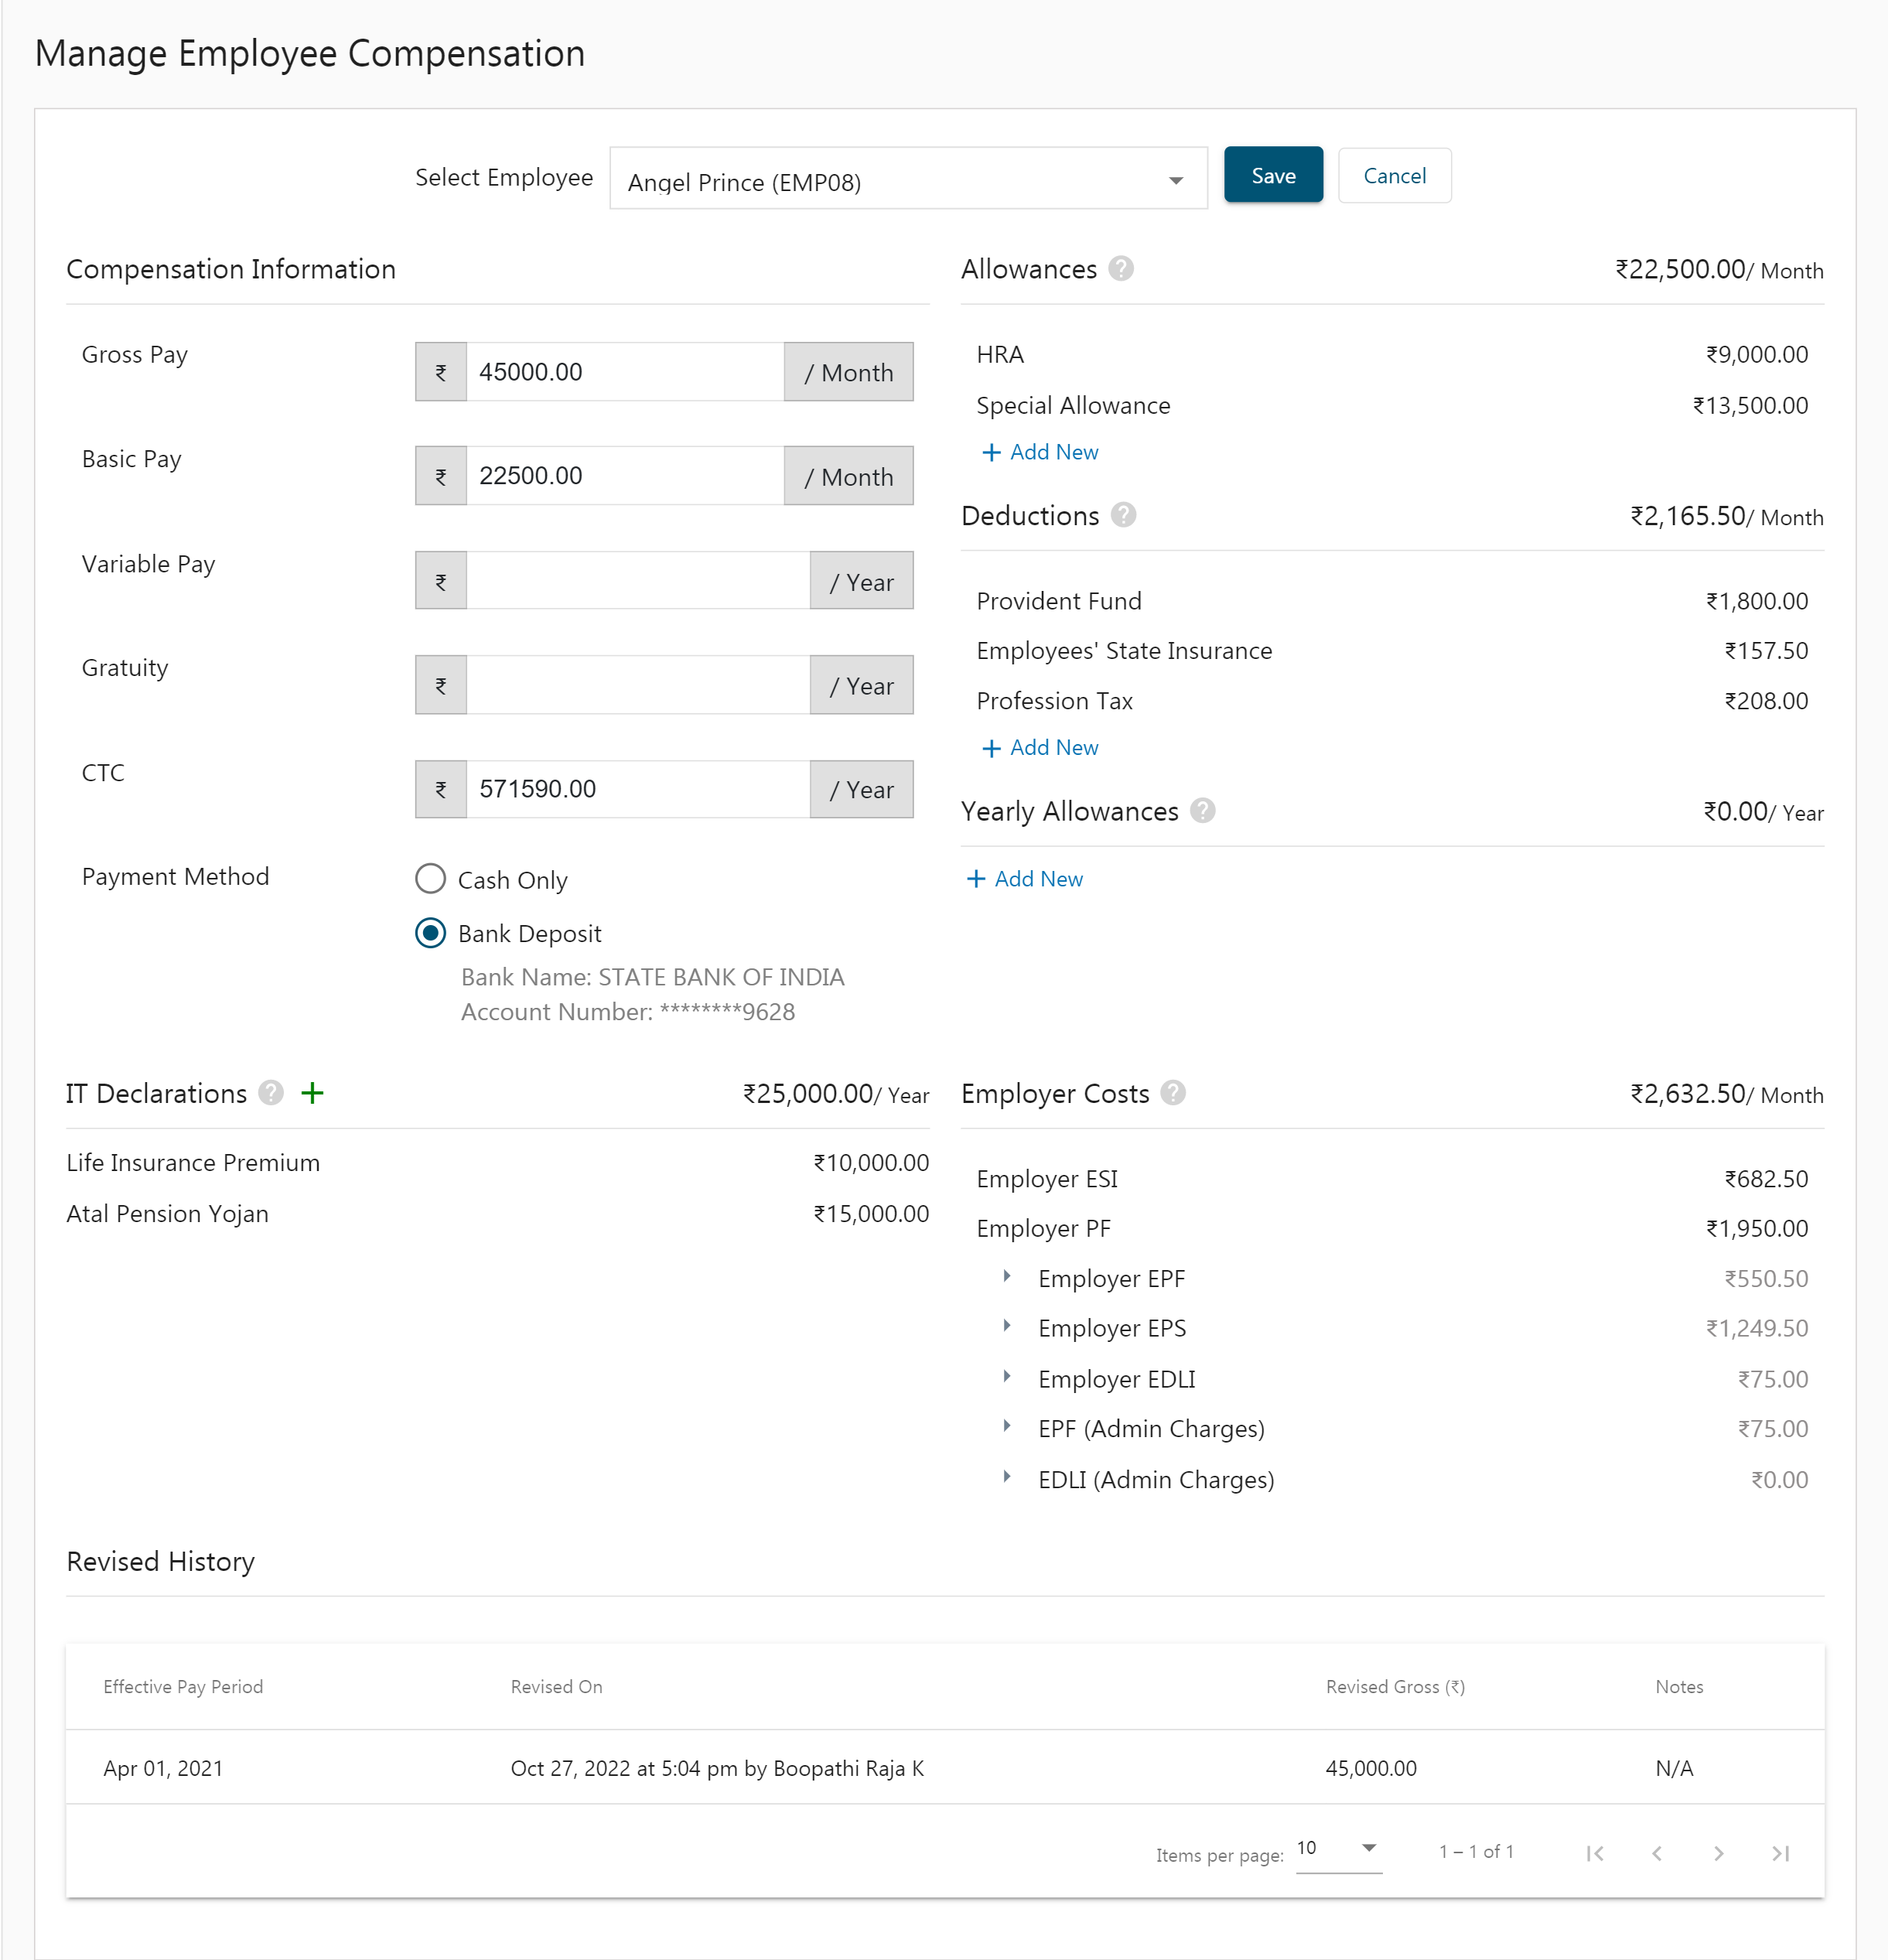Click the Save button
The width and height of the screenshot is (1888, 1960).
click(1273, 175)
